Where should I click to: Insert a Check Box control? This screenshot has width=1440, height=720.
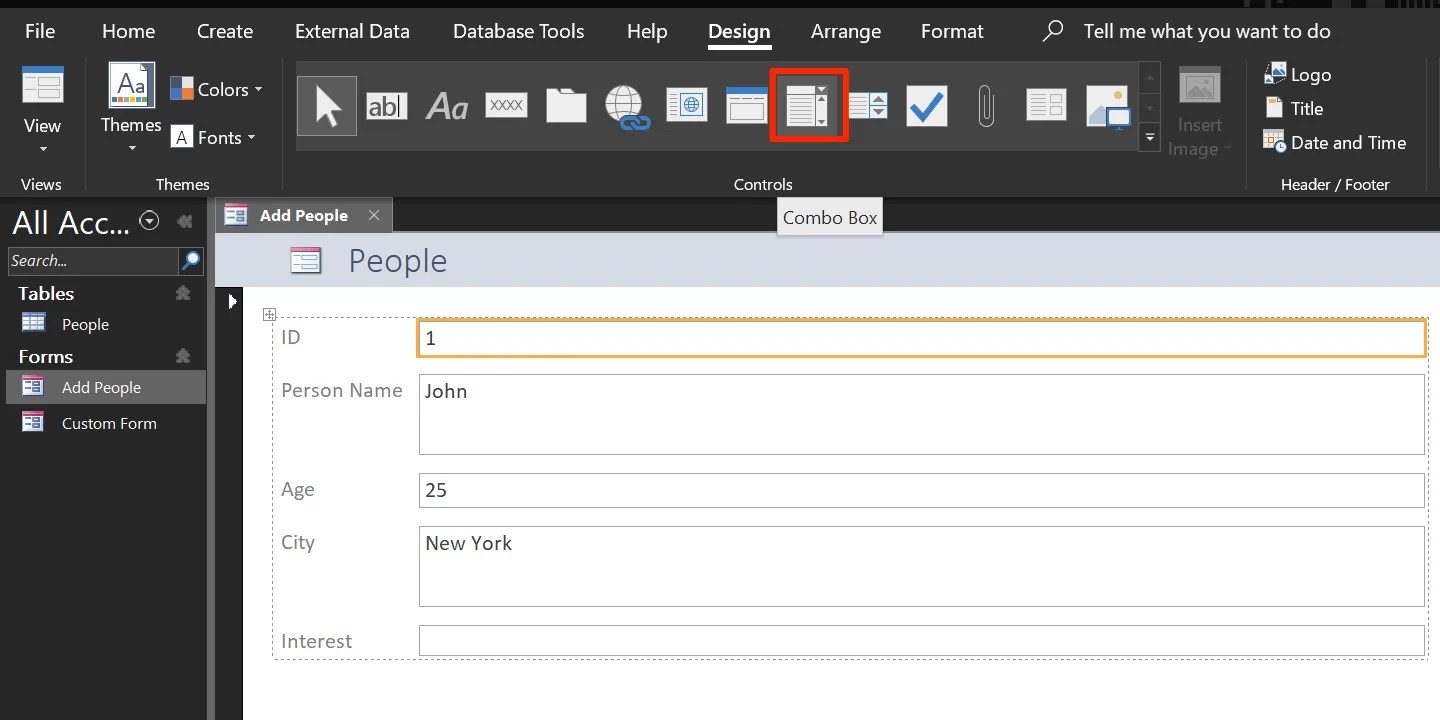coord(926,105)
